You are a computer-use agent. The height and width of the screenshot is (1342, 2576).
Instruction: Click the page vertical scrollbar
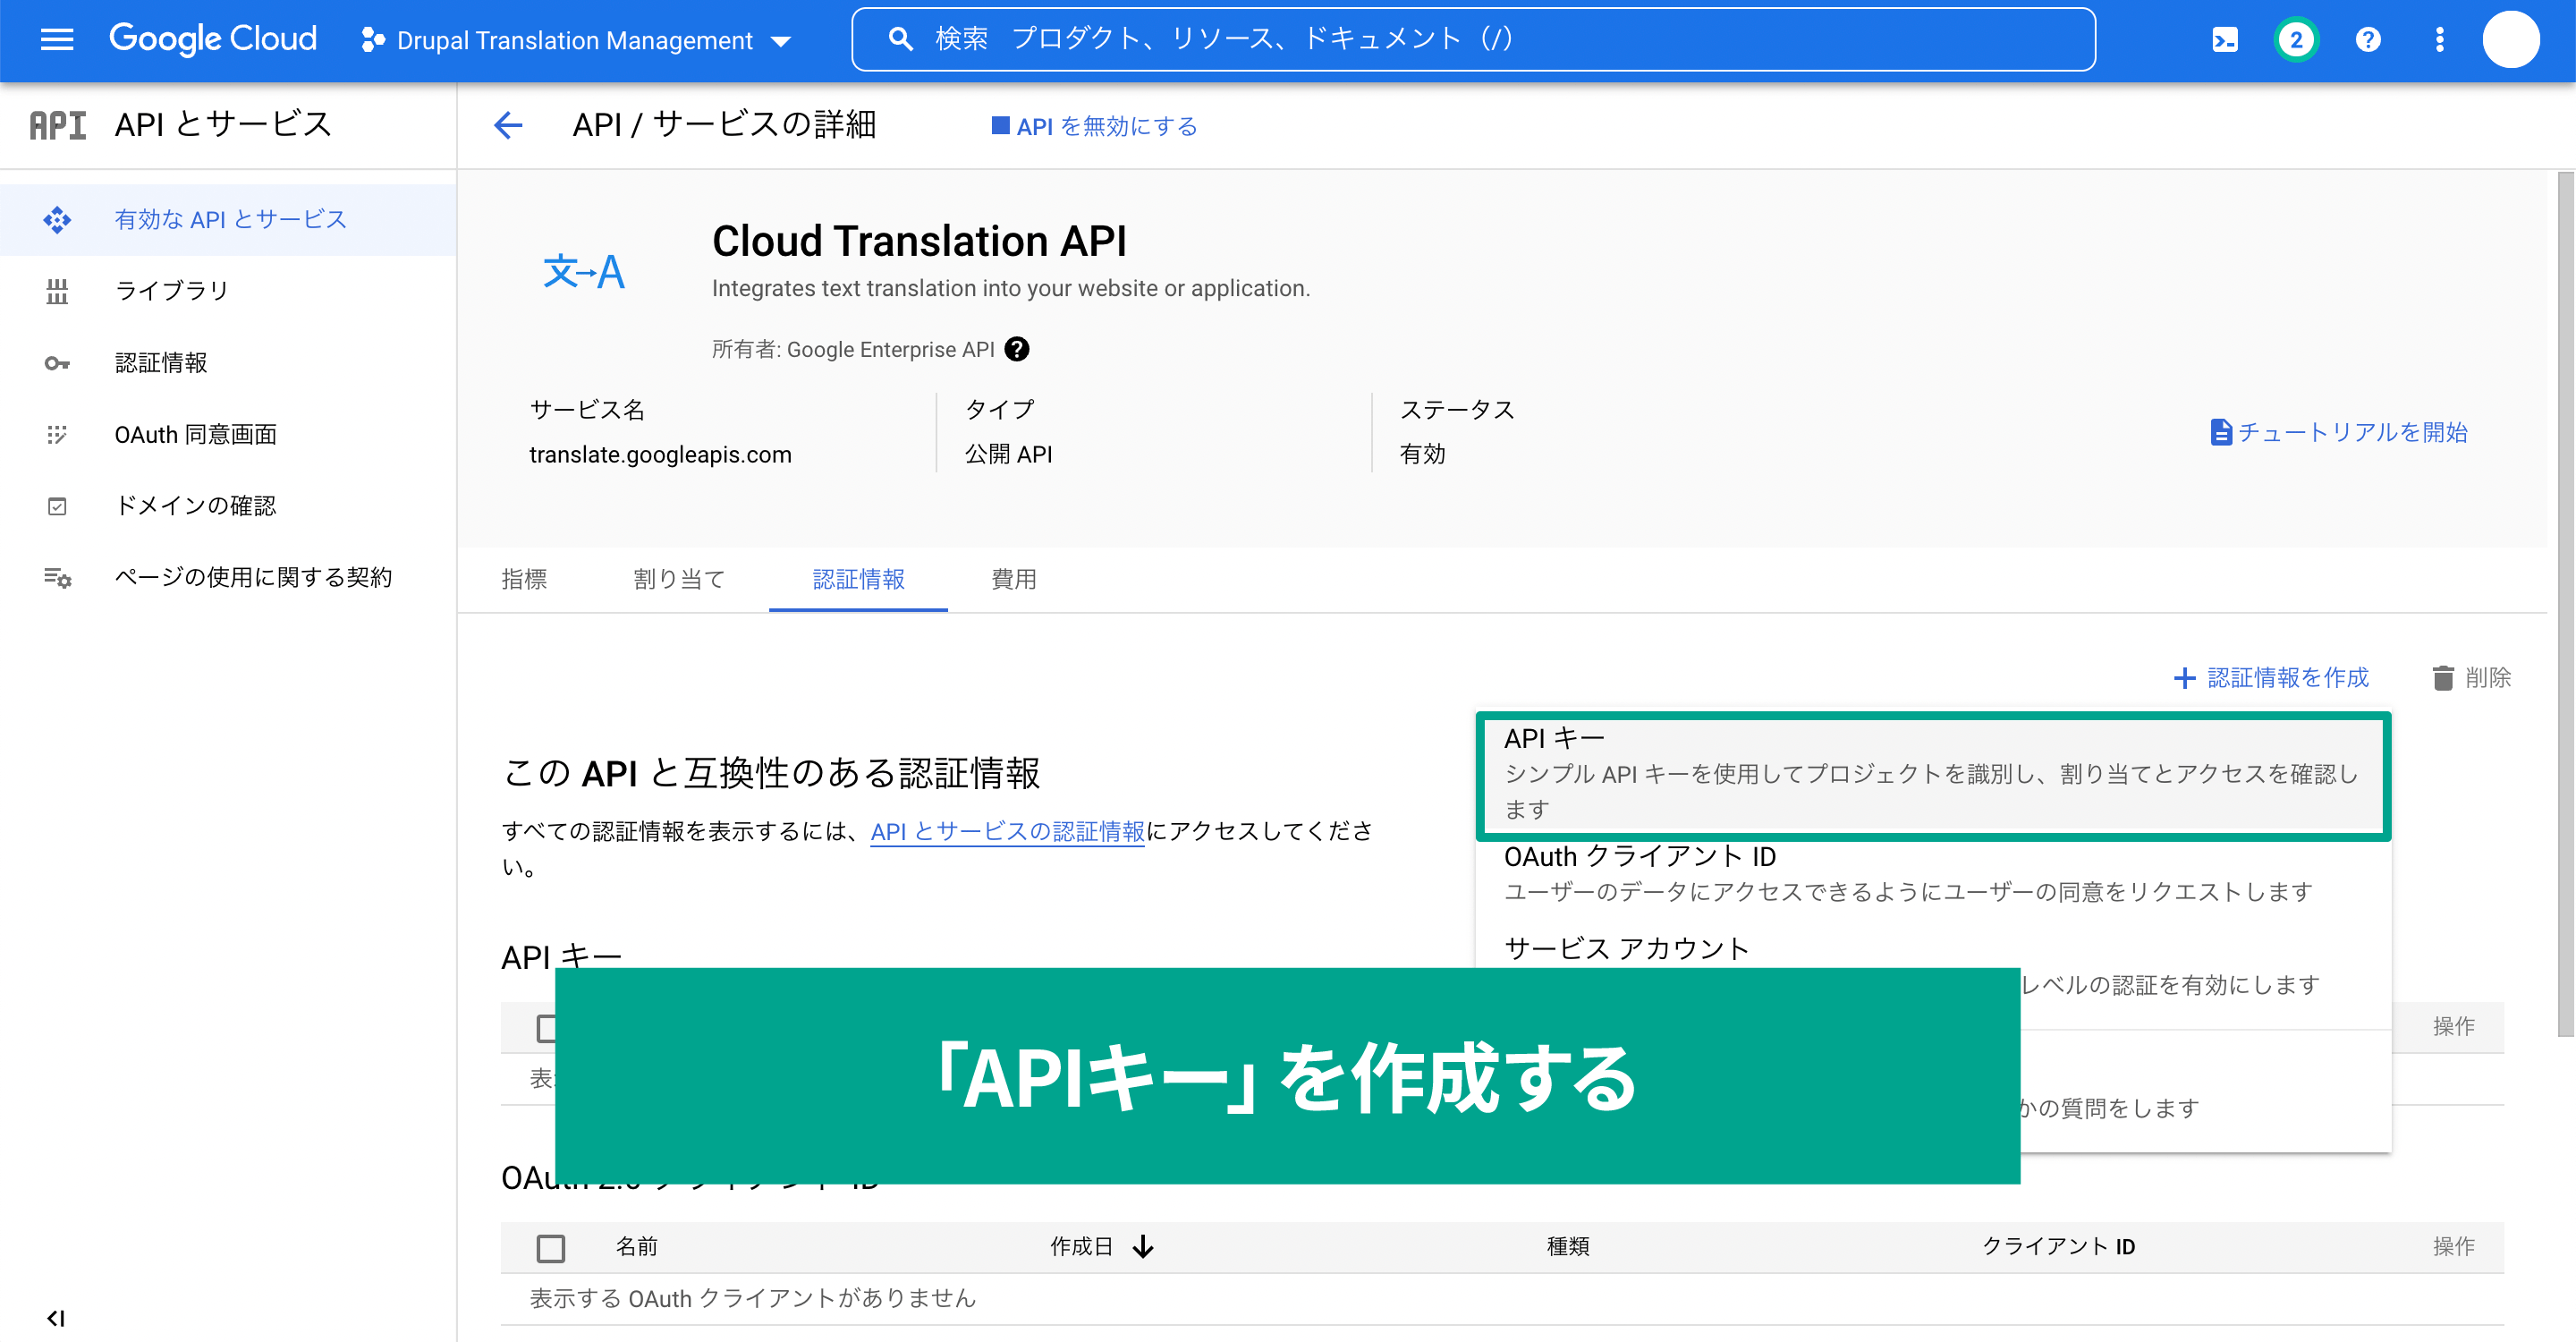click(2565, 604)
